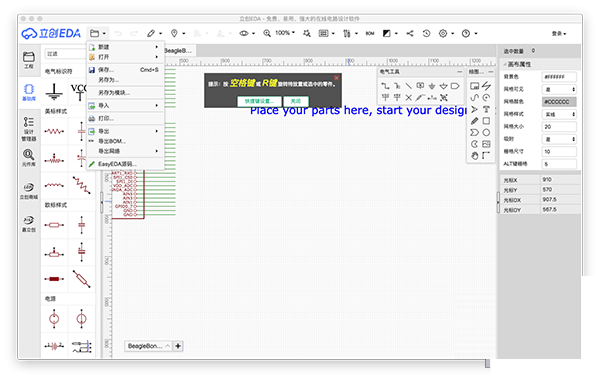Image resolution: width=600 pixels, height=380 pixels.
Task: Pick the rectangle drawing tool
Action: tap(486, 121)
